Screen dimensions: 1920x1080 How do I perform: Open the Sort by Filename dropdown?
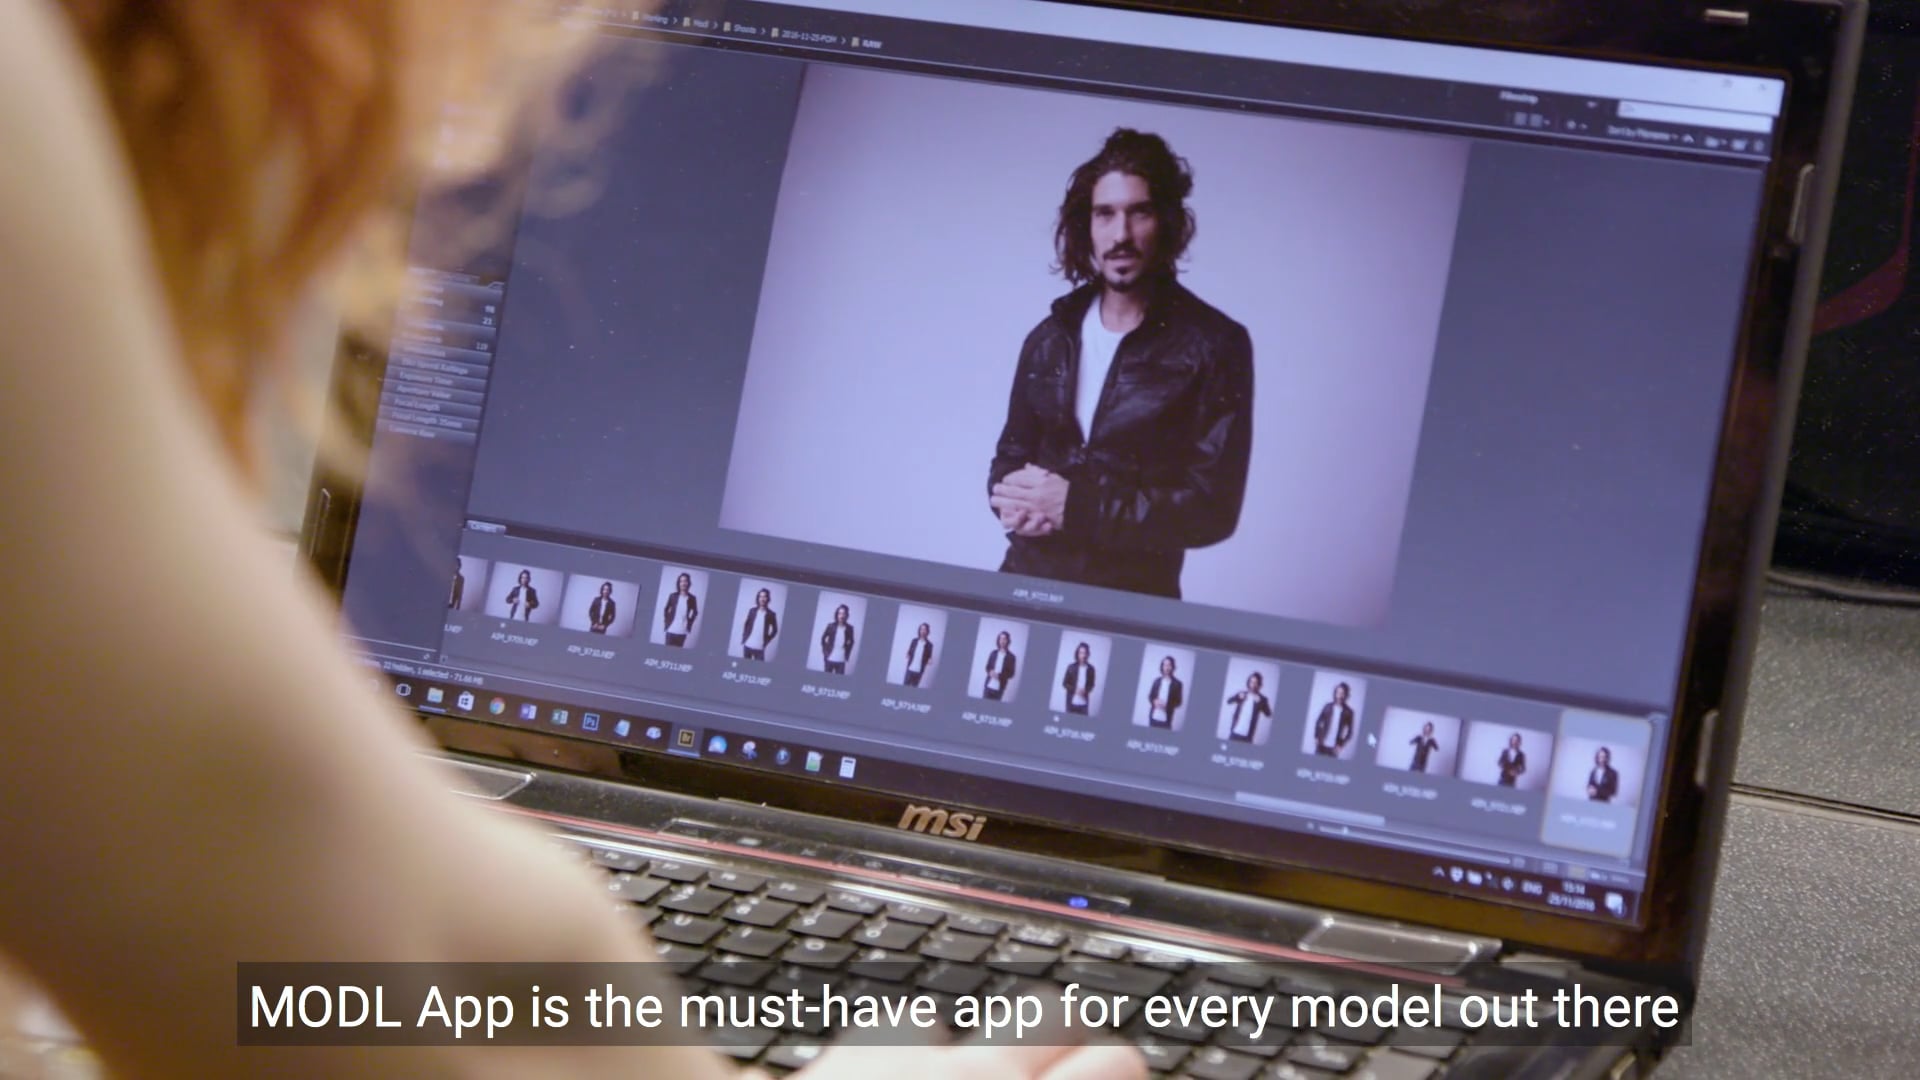[1639, 134]
